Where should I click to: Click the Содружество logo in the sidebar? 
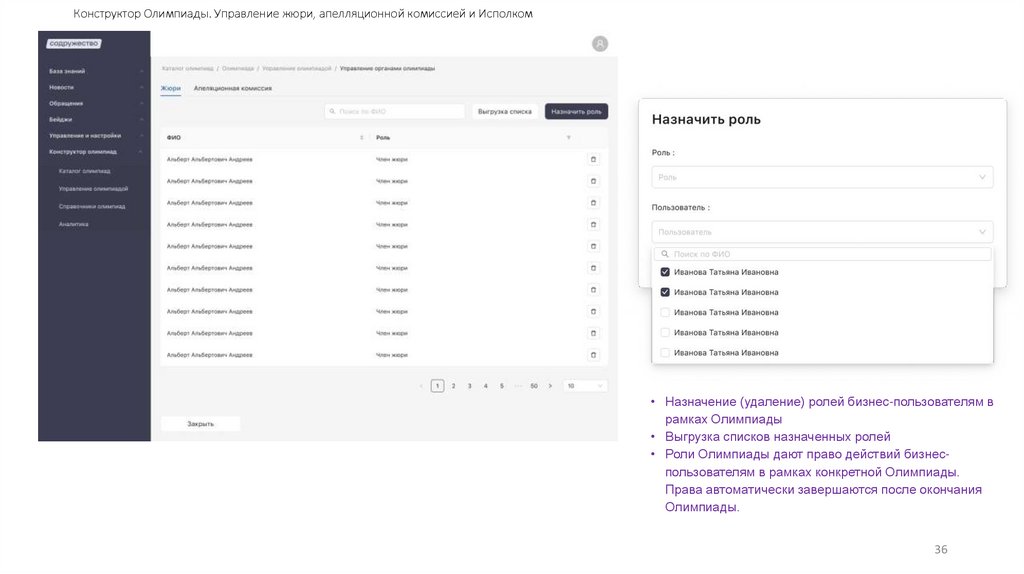pyautogui.click(x=74, y=44)
